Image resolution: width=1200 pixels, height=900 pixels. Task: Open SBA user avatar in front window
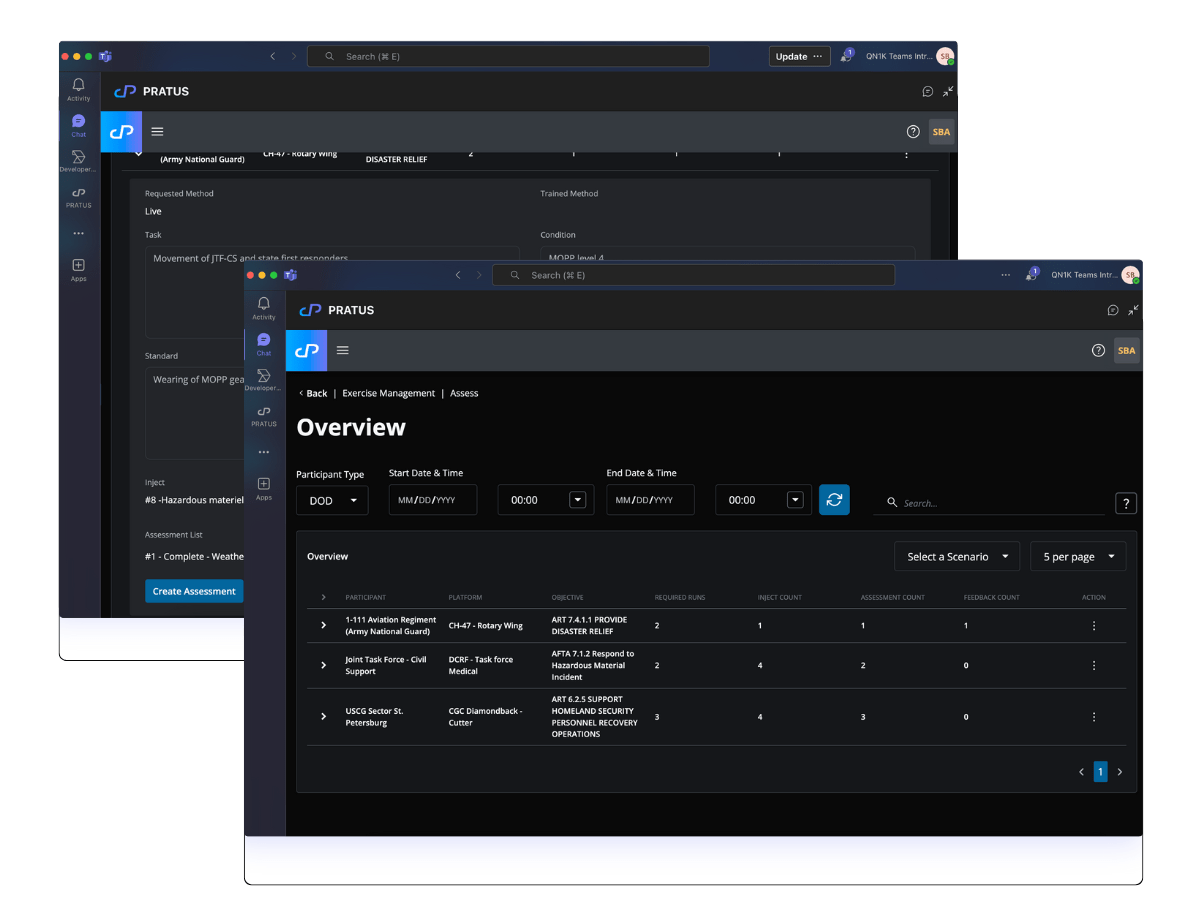coord(1127,350)
